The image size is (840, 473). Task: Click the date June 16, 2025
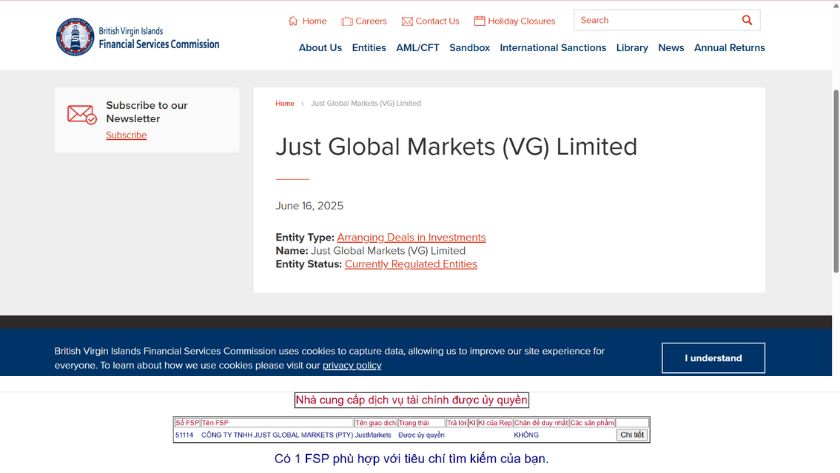pyautogui.click(x=309, y=206)
